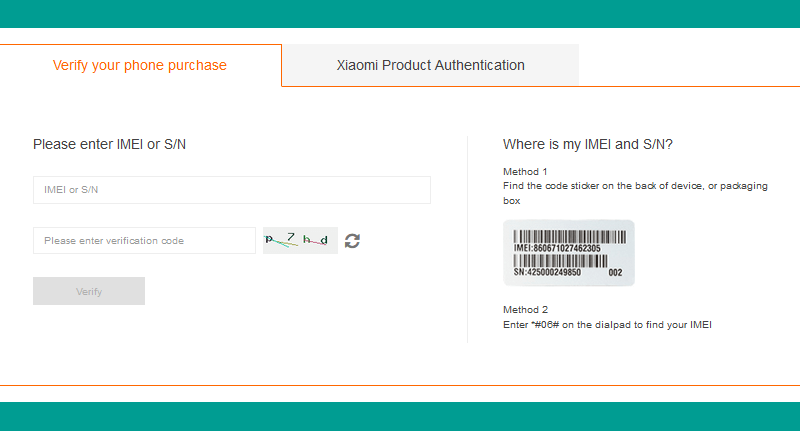
Task: Refresh the captcha verification image
Action: tap(352, 241)
